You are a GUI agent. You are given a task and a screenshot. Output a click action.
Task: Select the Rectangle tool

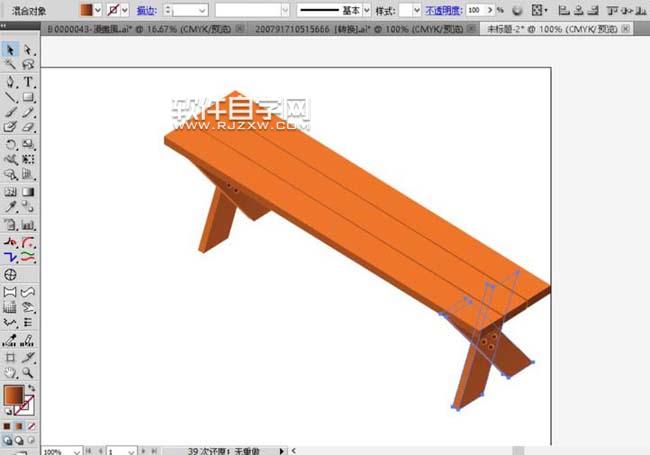(28, 97)
